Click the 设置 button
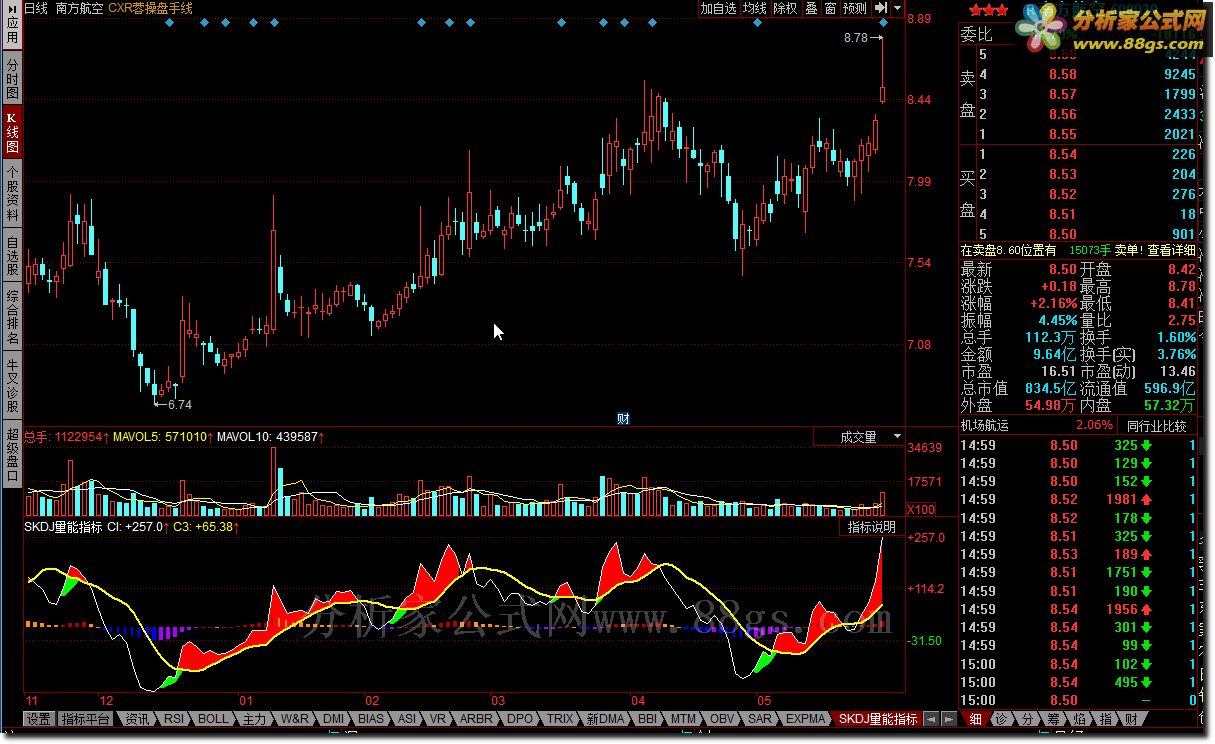Image resolution: width=1215 pixels, height=744 pixels. click(39, 719)
